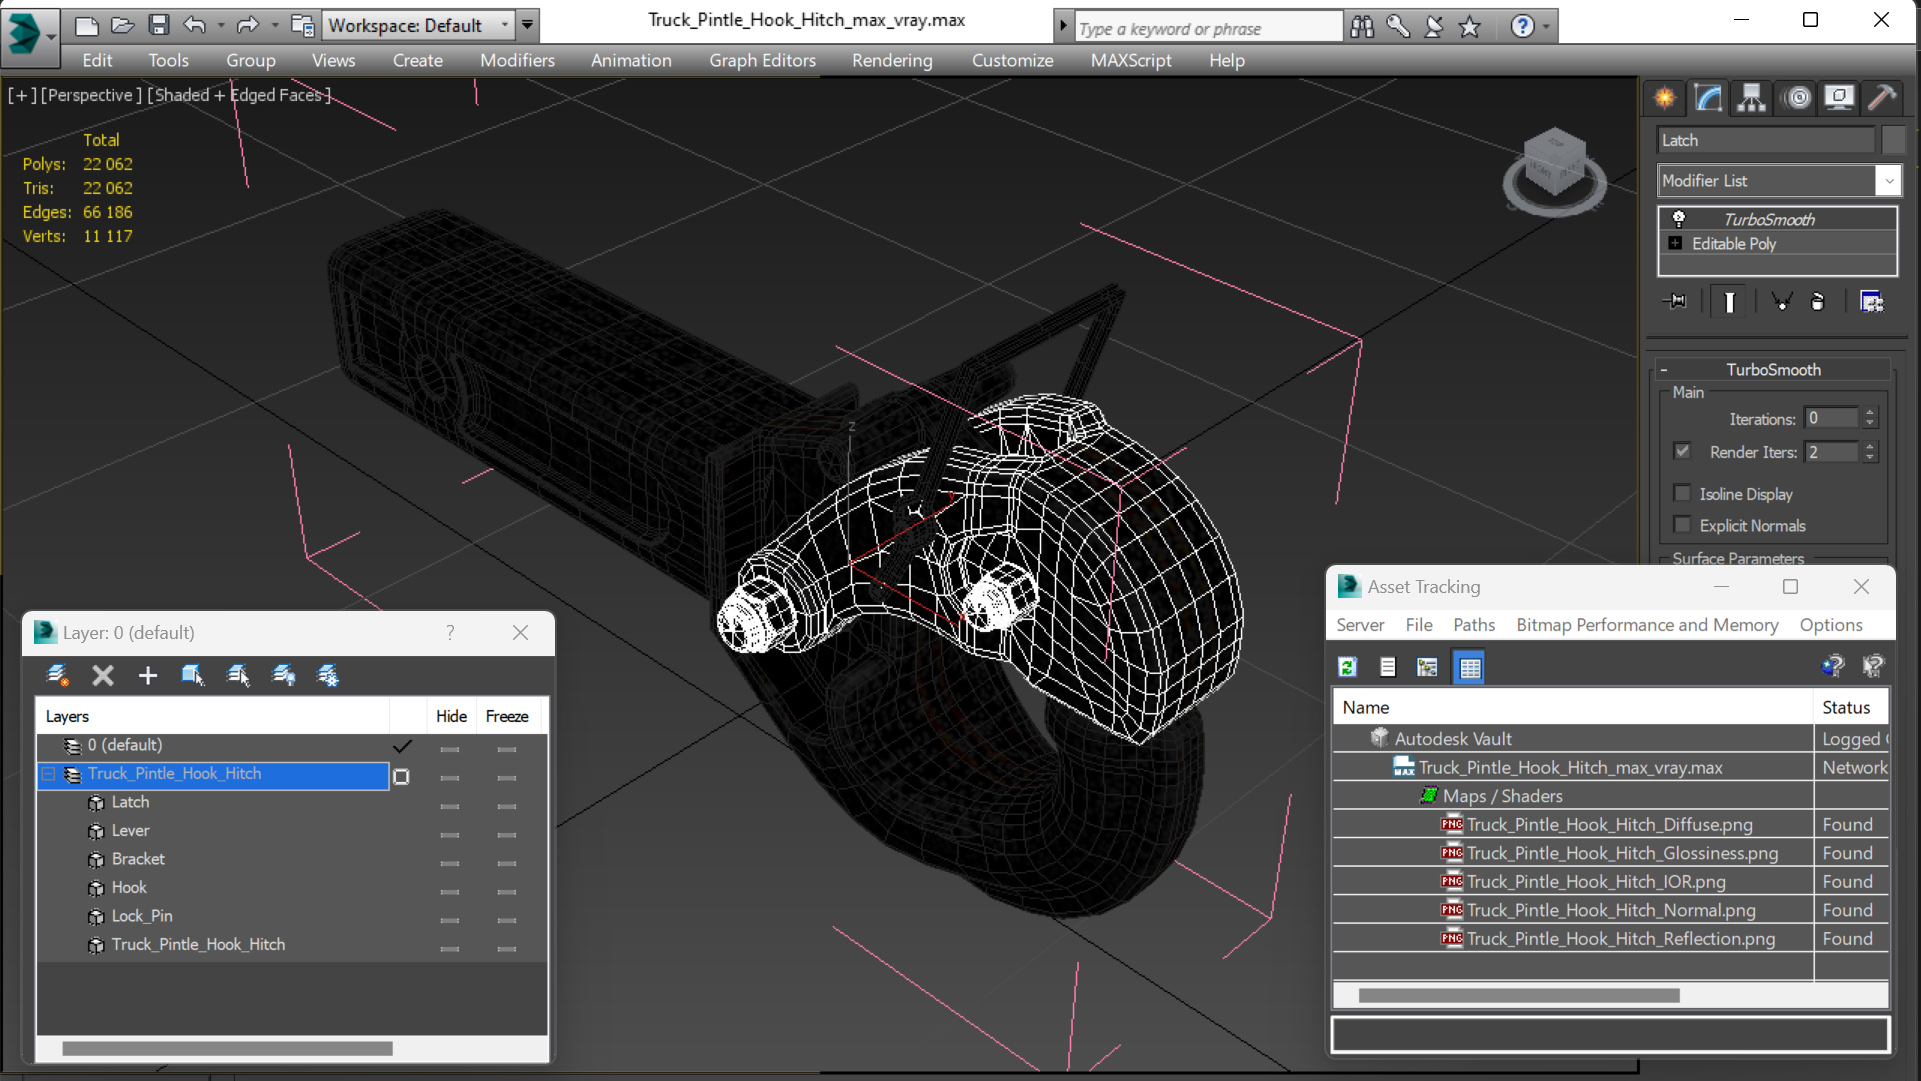Open the Paths menu in Asset Tracking
This screenshot has height=1081, width=1921.
point(1473,625)
